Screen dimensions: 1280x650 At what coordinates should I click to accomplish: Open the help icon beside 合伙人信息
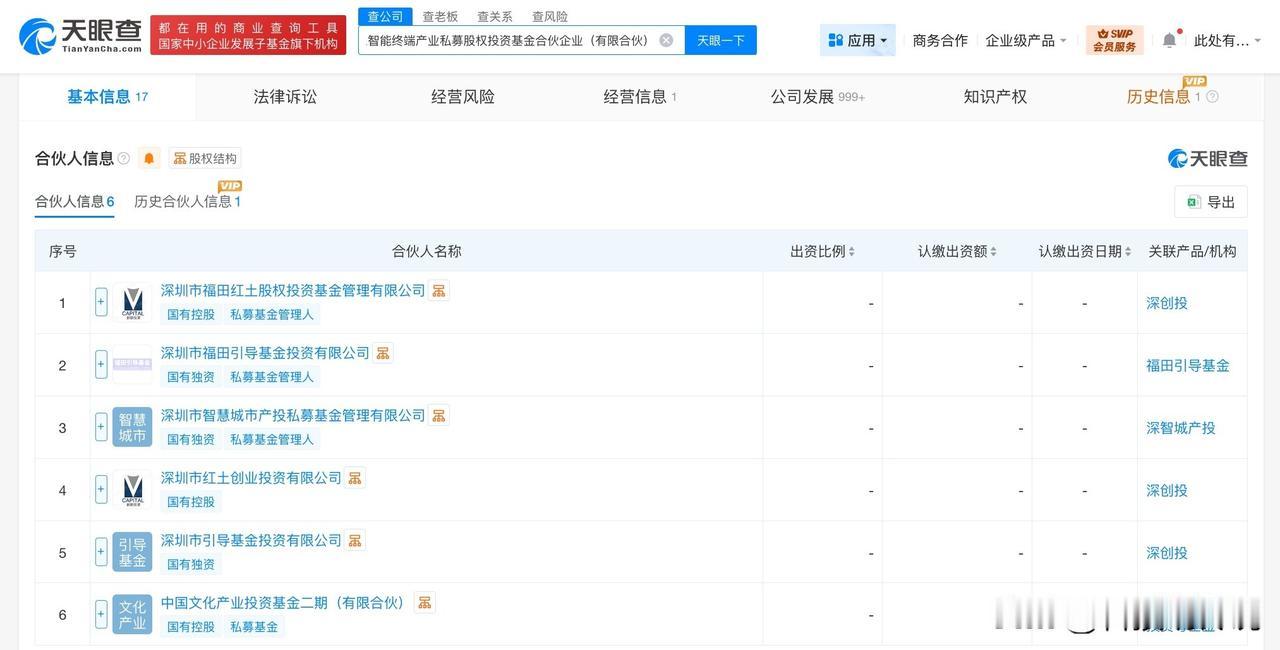click(124, 158)
